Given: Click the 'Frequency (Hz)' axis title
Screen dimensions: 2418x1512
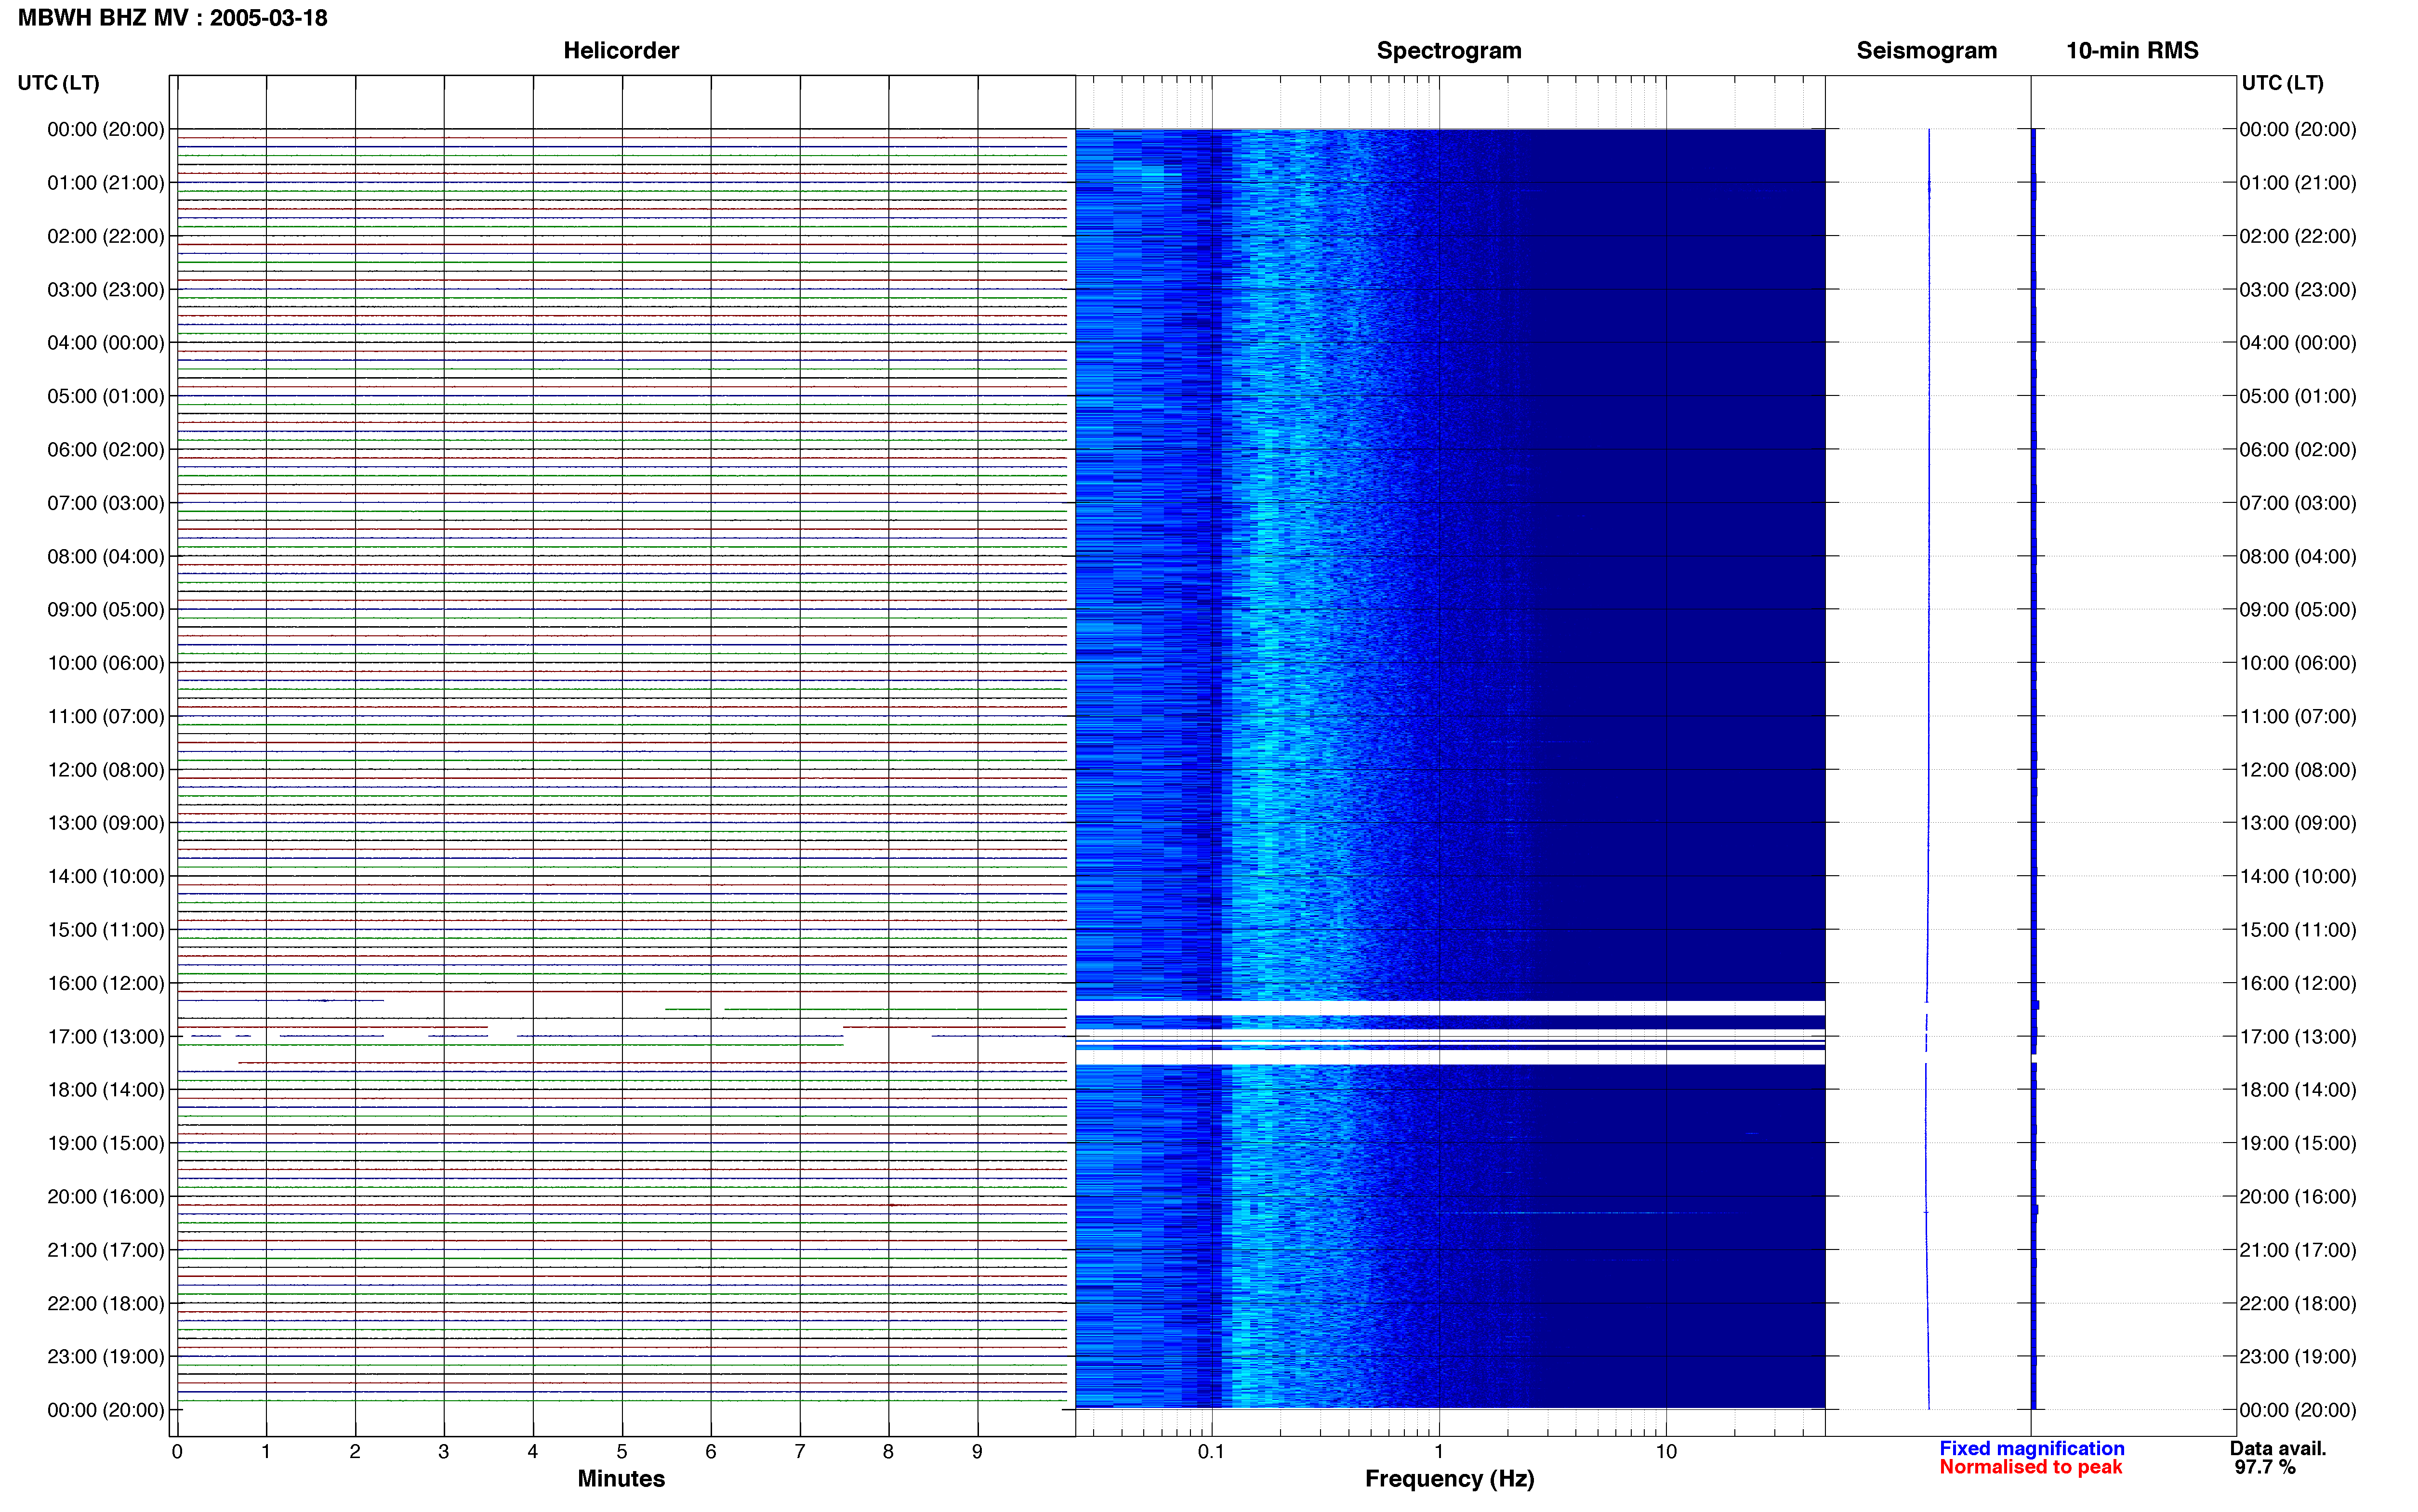Looking at the screenshot, I should 1449,1479.
